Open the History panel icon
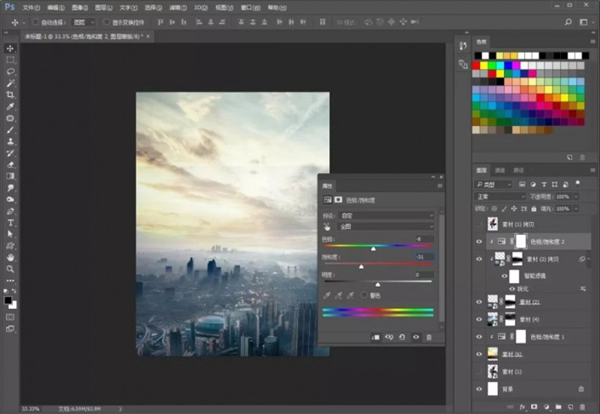 click(462, 45)
